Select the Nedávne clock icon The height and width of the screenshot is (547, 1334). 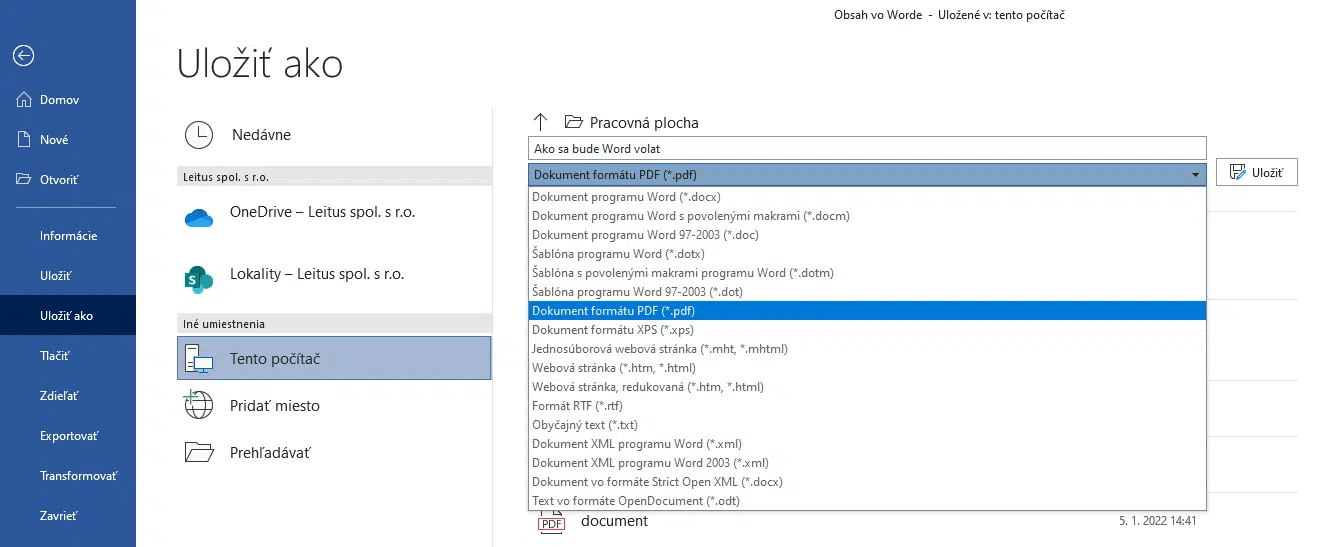200,135
